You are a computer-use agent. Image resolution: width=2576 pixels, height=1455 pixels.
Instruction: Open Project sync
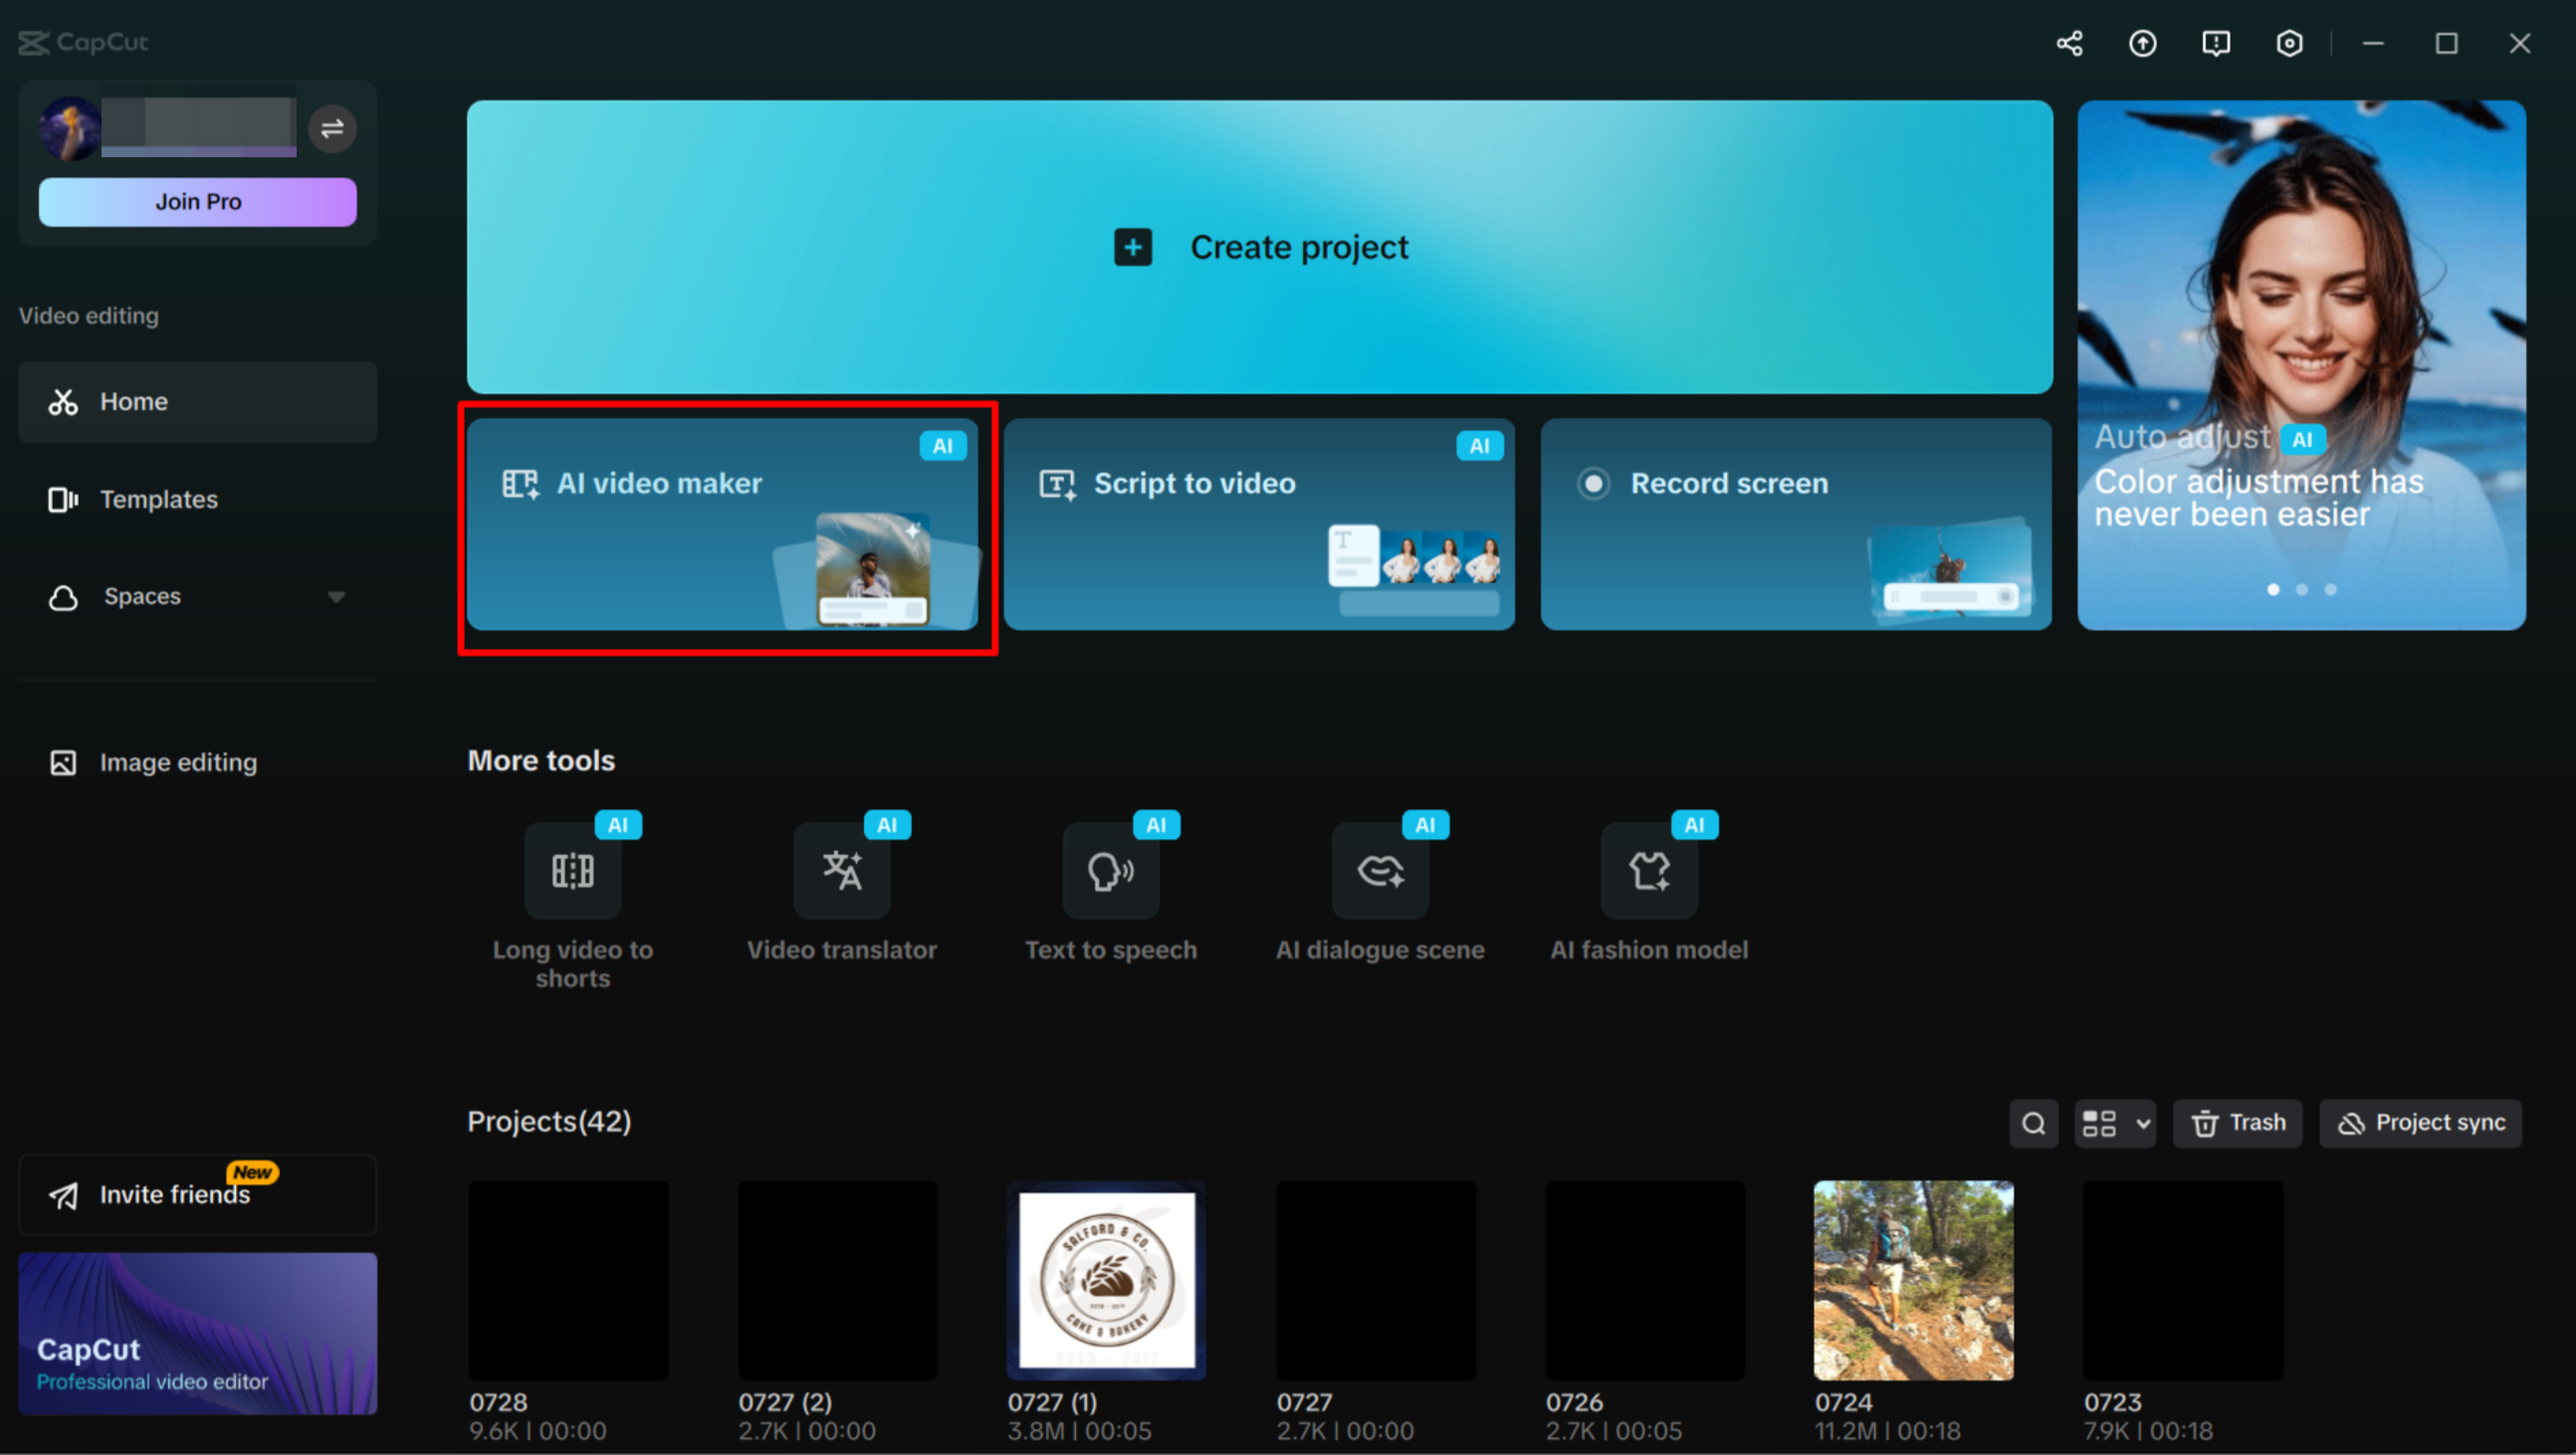pyautogui.click(x=2419, y=1123)
